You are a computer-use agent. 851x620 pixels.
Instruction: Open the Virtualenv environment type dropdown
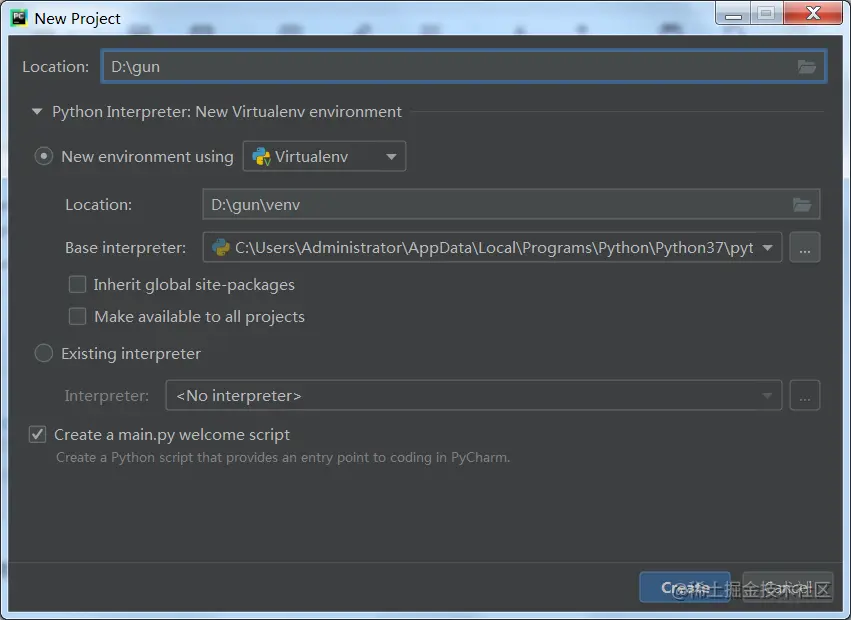click(324, 156)
